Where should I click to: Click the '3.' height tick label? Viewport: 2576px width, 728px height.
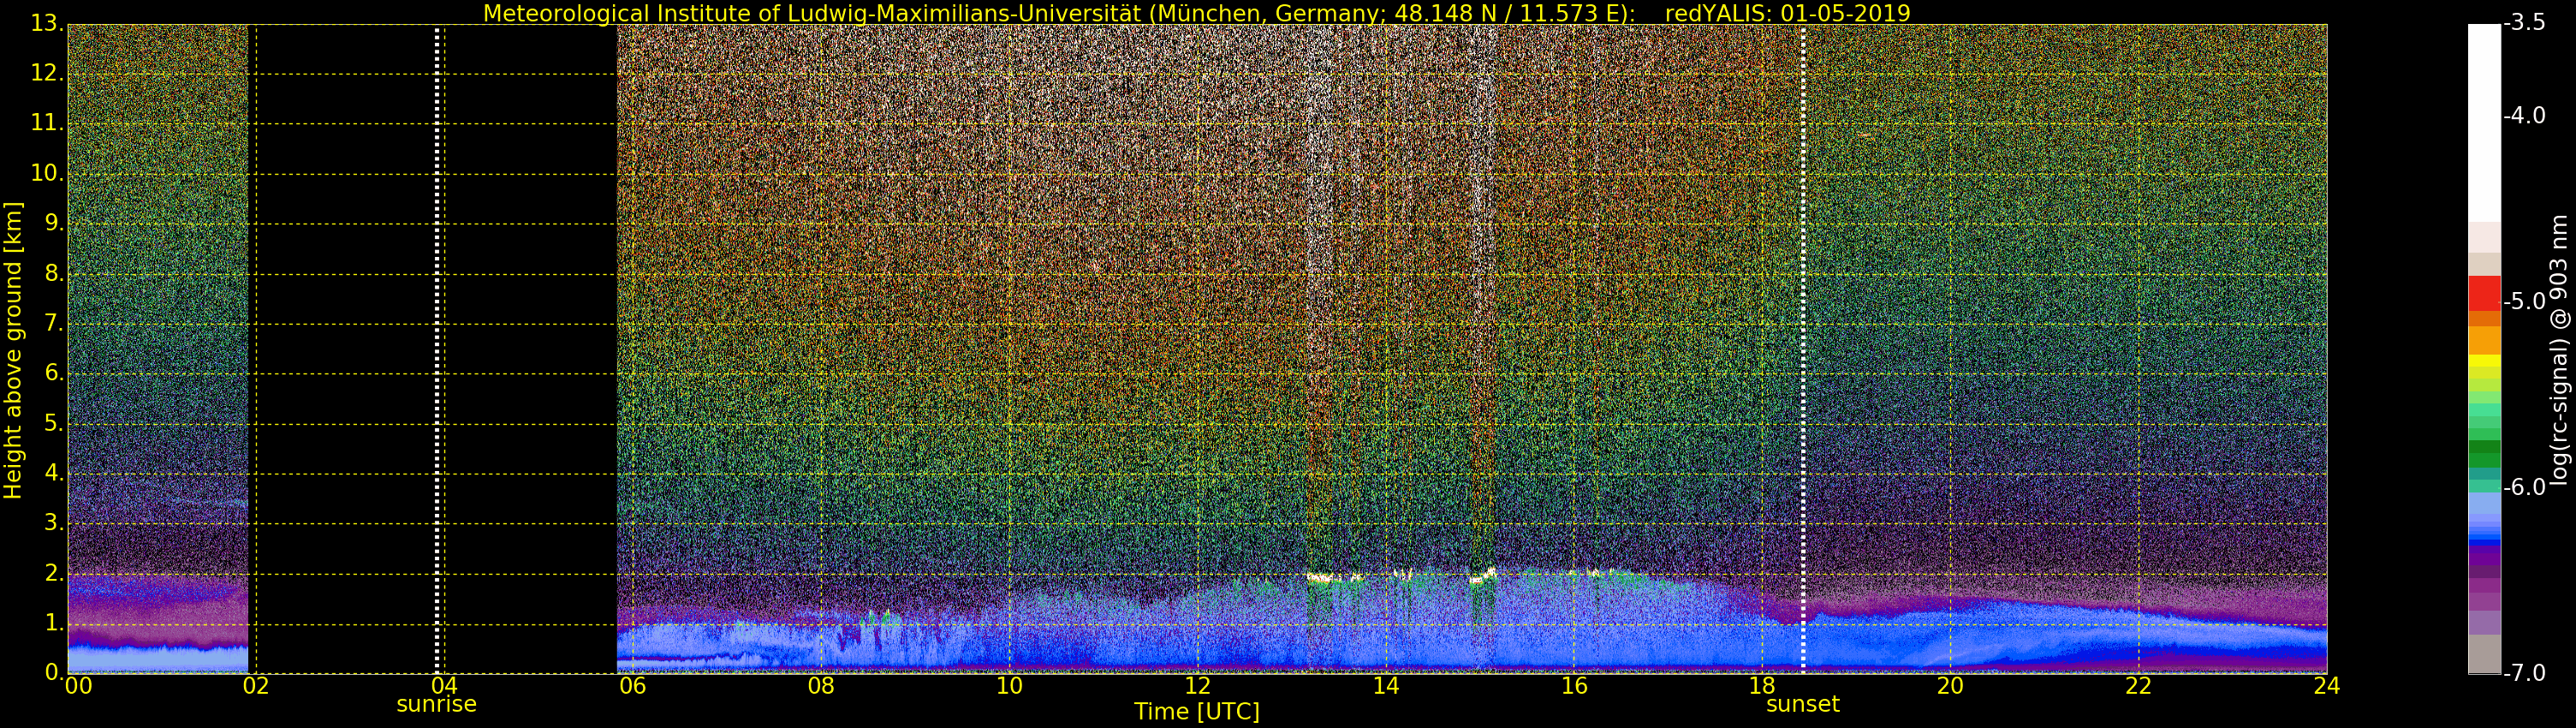coord(54,523)
